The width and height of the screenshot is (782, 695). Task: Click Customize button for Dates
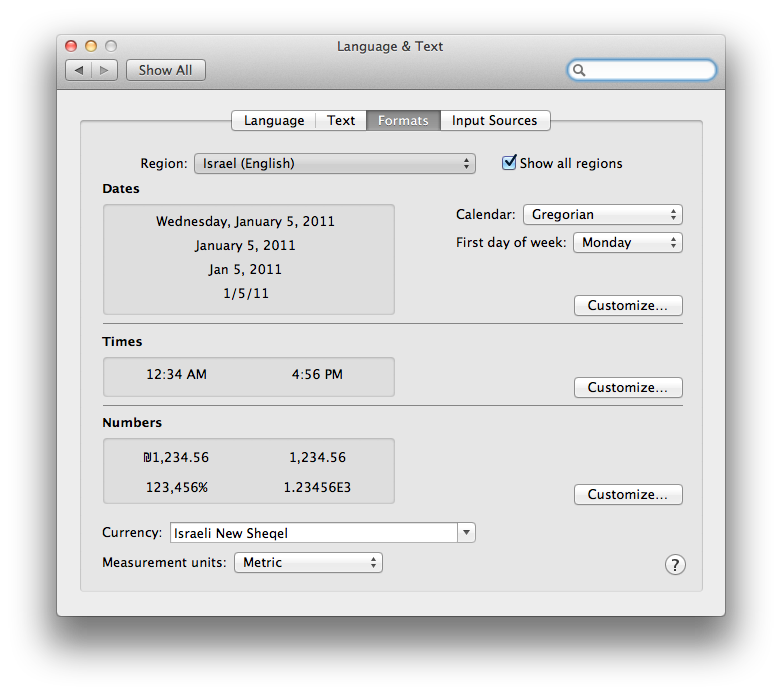[627, 305]
